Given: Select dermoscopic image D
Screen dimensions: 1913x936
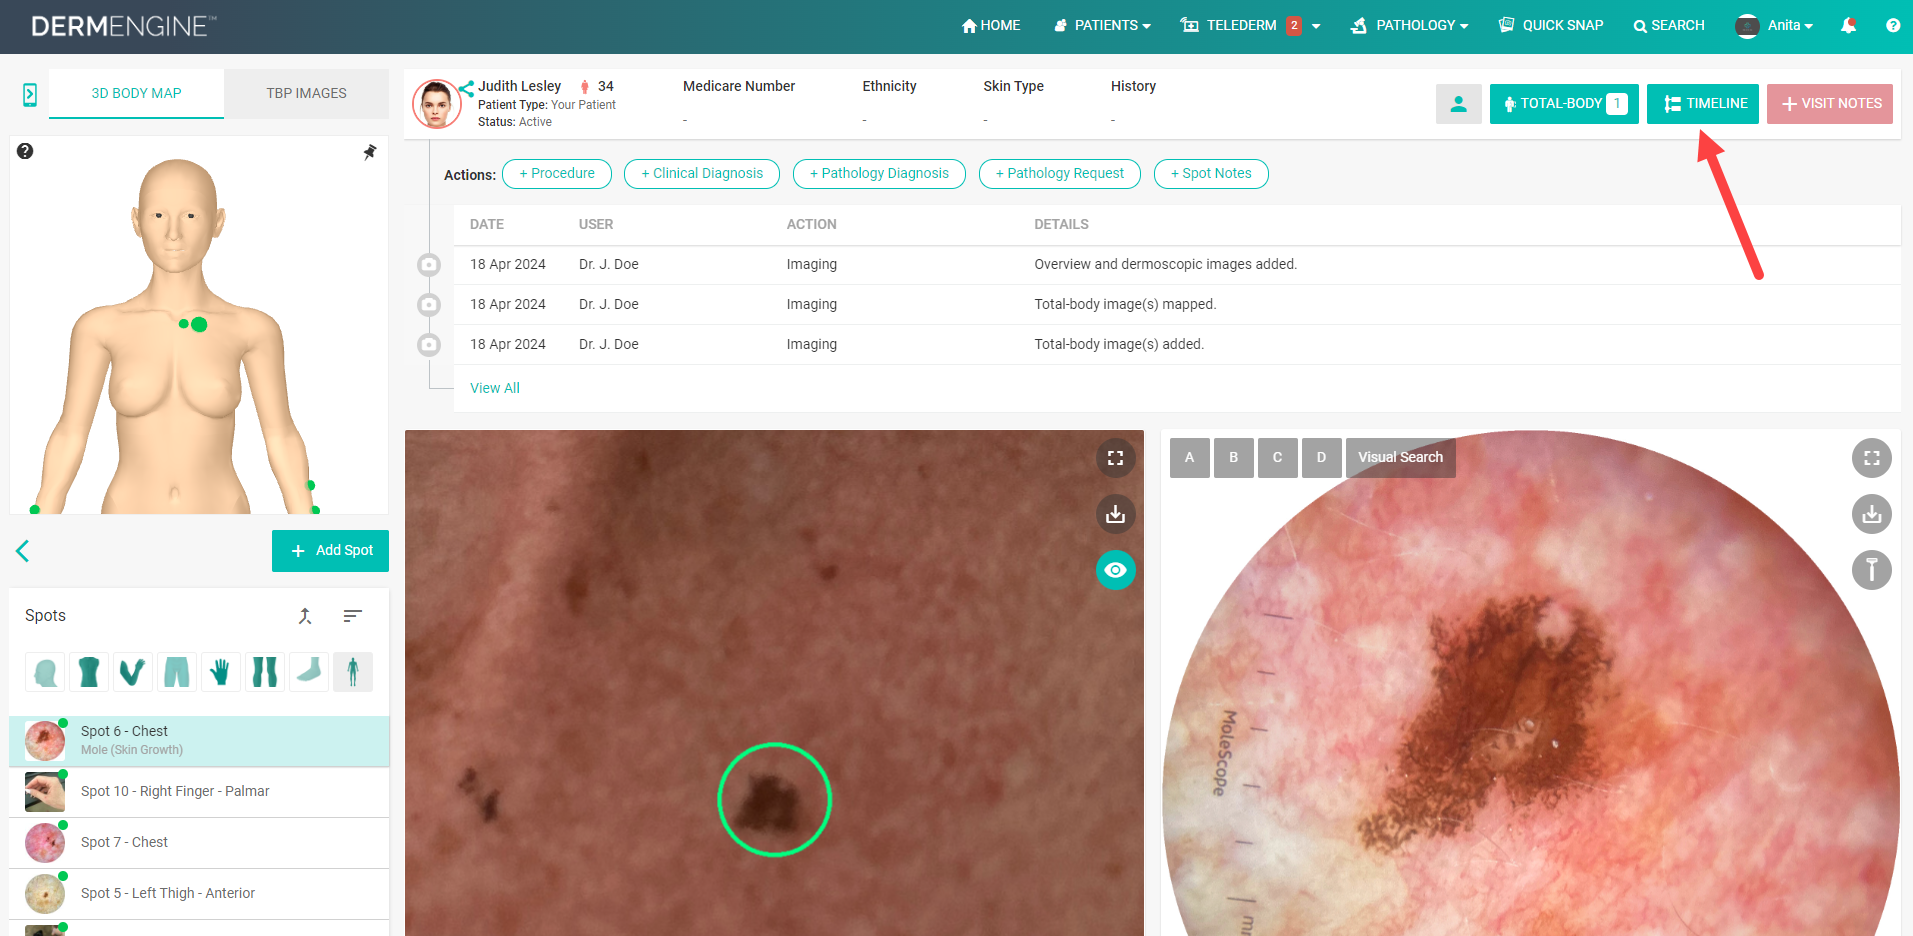Looking at the screenshot, I should 1322,458.
